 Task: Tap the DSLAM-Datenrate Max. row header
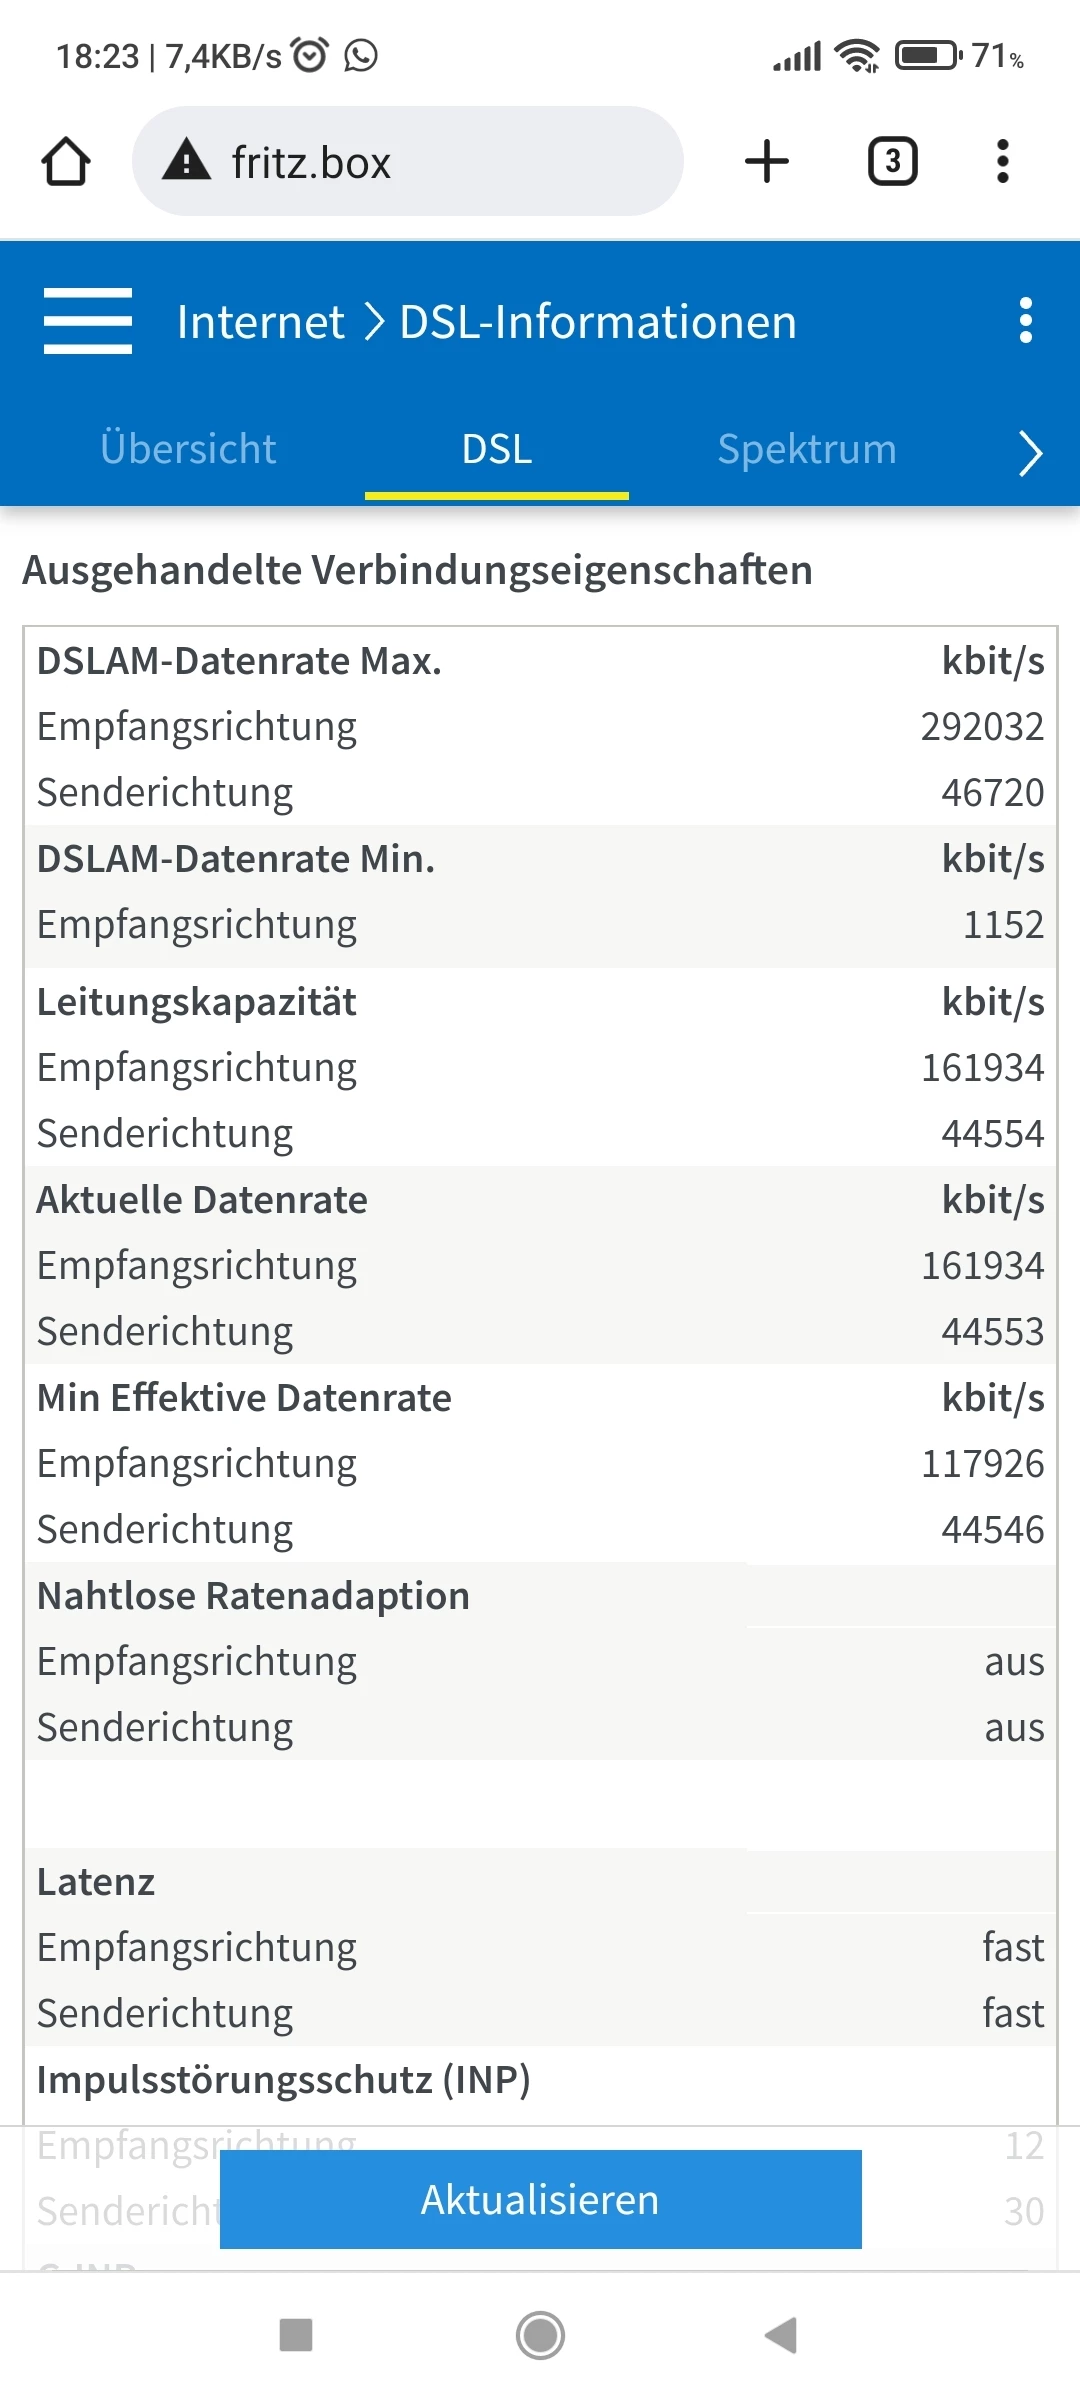(x=239, y=661)
